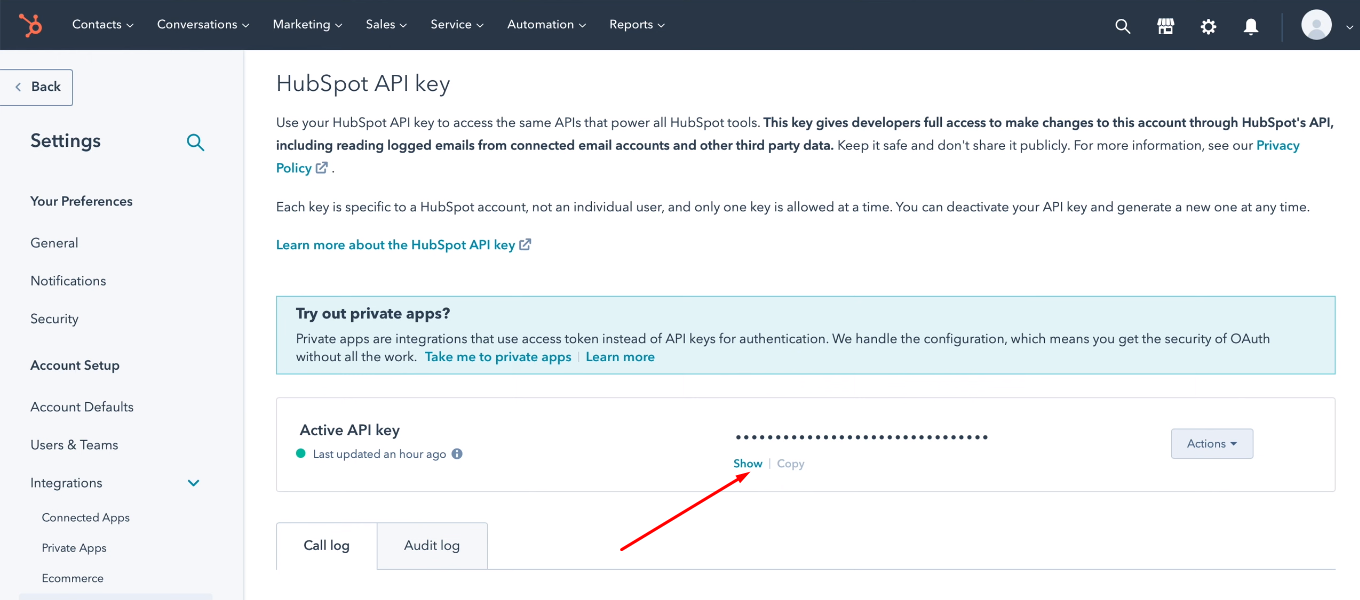Click external-link icon after HubSpot API key link
This screenshot has width=1360, height=600.
pyautogui.click(x=526, y=244)
